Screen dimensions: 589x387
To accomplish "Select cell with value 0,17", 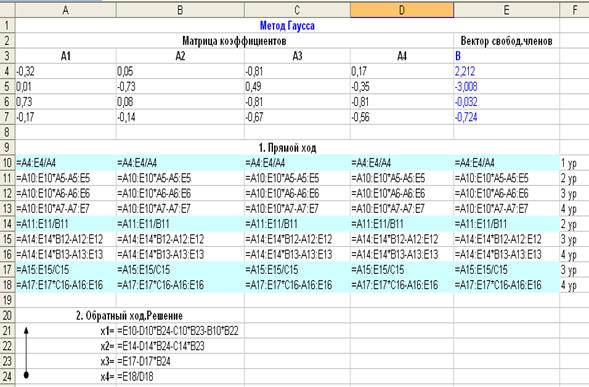I will [402, 71].
